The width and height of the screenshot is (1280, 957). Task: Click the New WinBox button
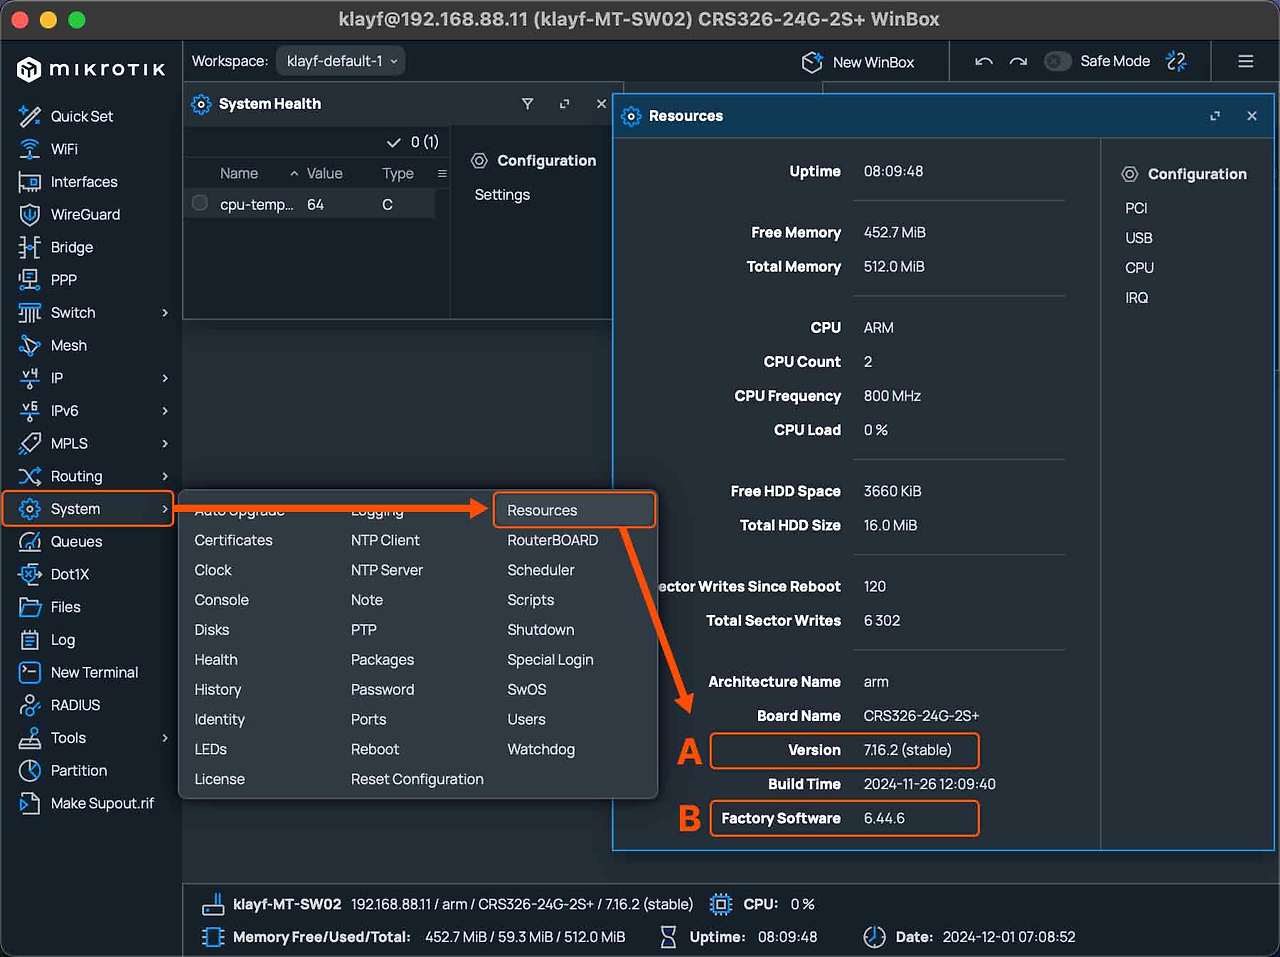[859, 62]
